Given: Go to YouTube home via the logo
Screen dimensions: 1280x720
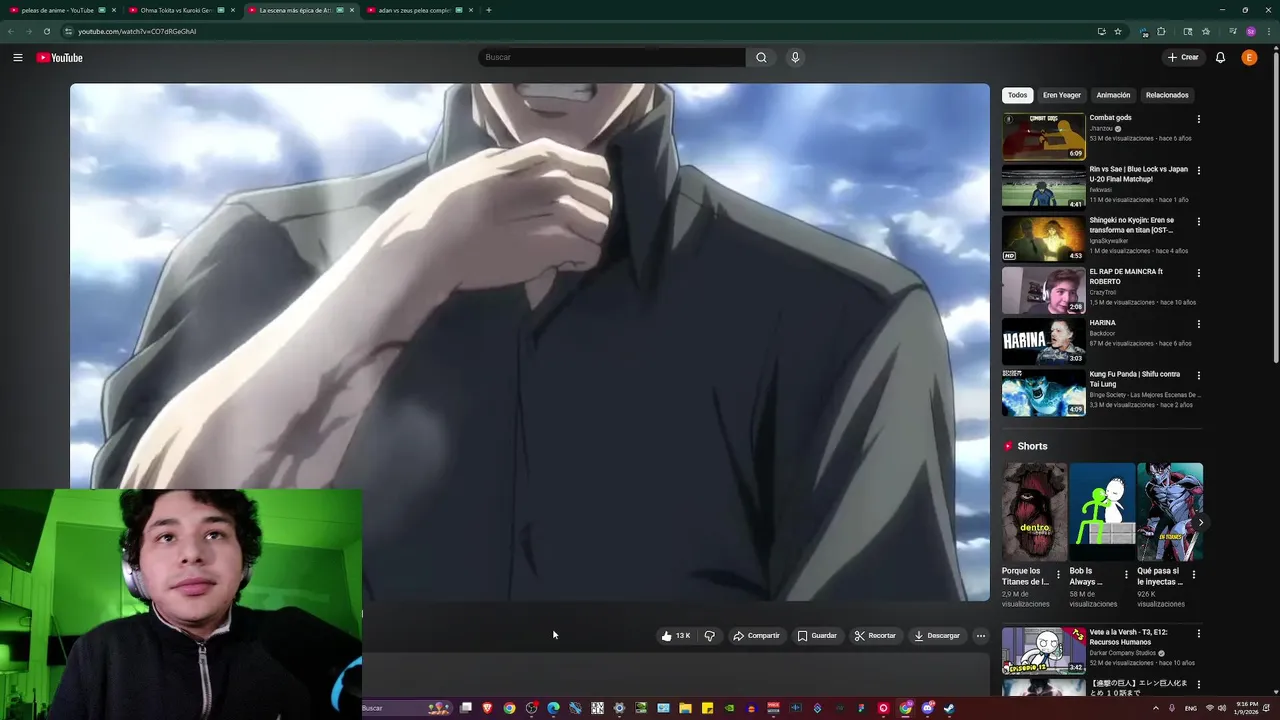Looking at the screenshot, I should (x=60, y=58).
